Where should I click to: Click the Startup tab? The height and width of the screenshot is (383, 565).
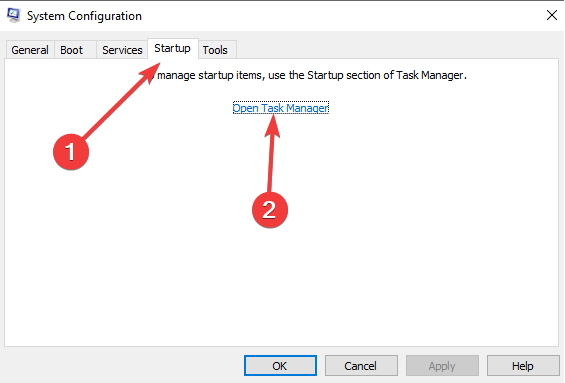click(x=173, y=48)
